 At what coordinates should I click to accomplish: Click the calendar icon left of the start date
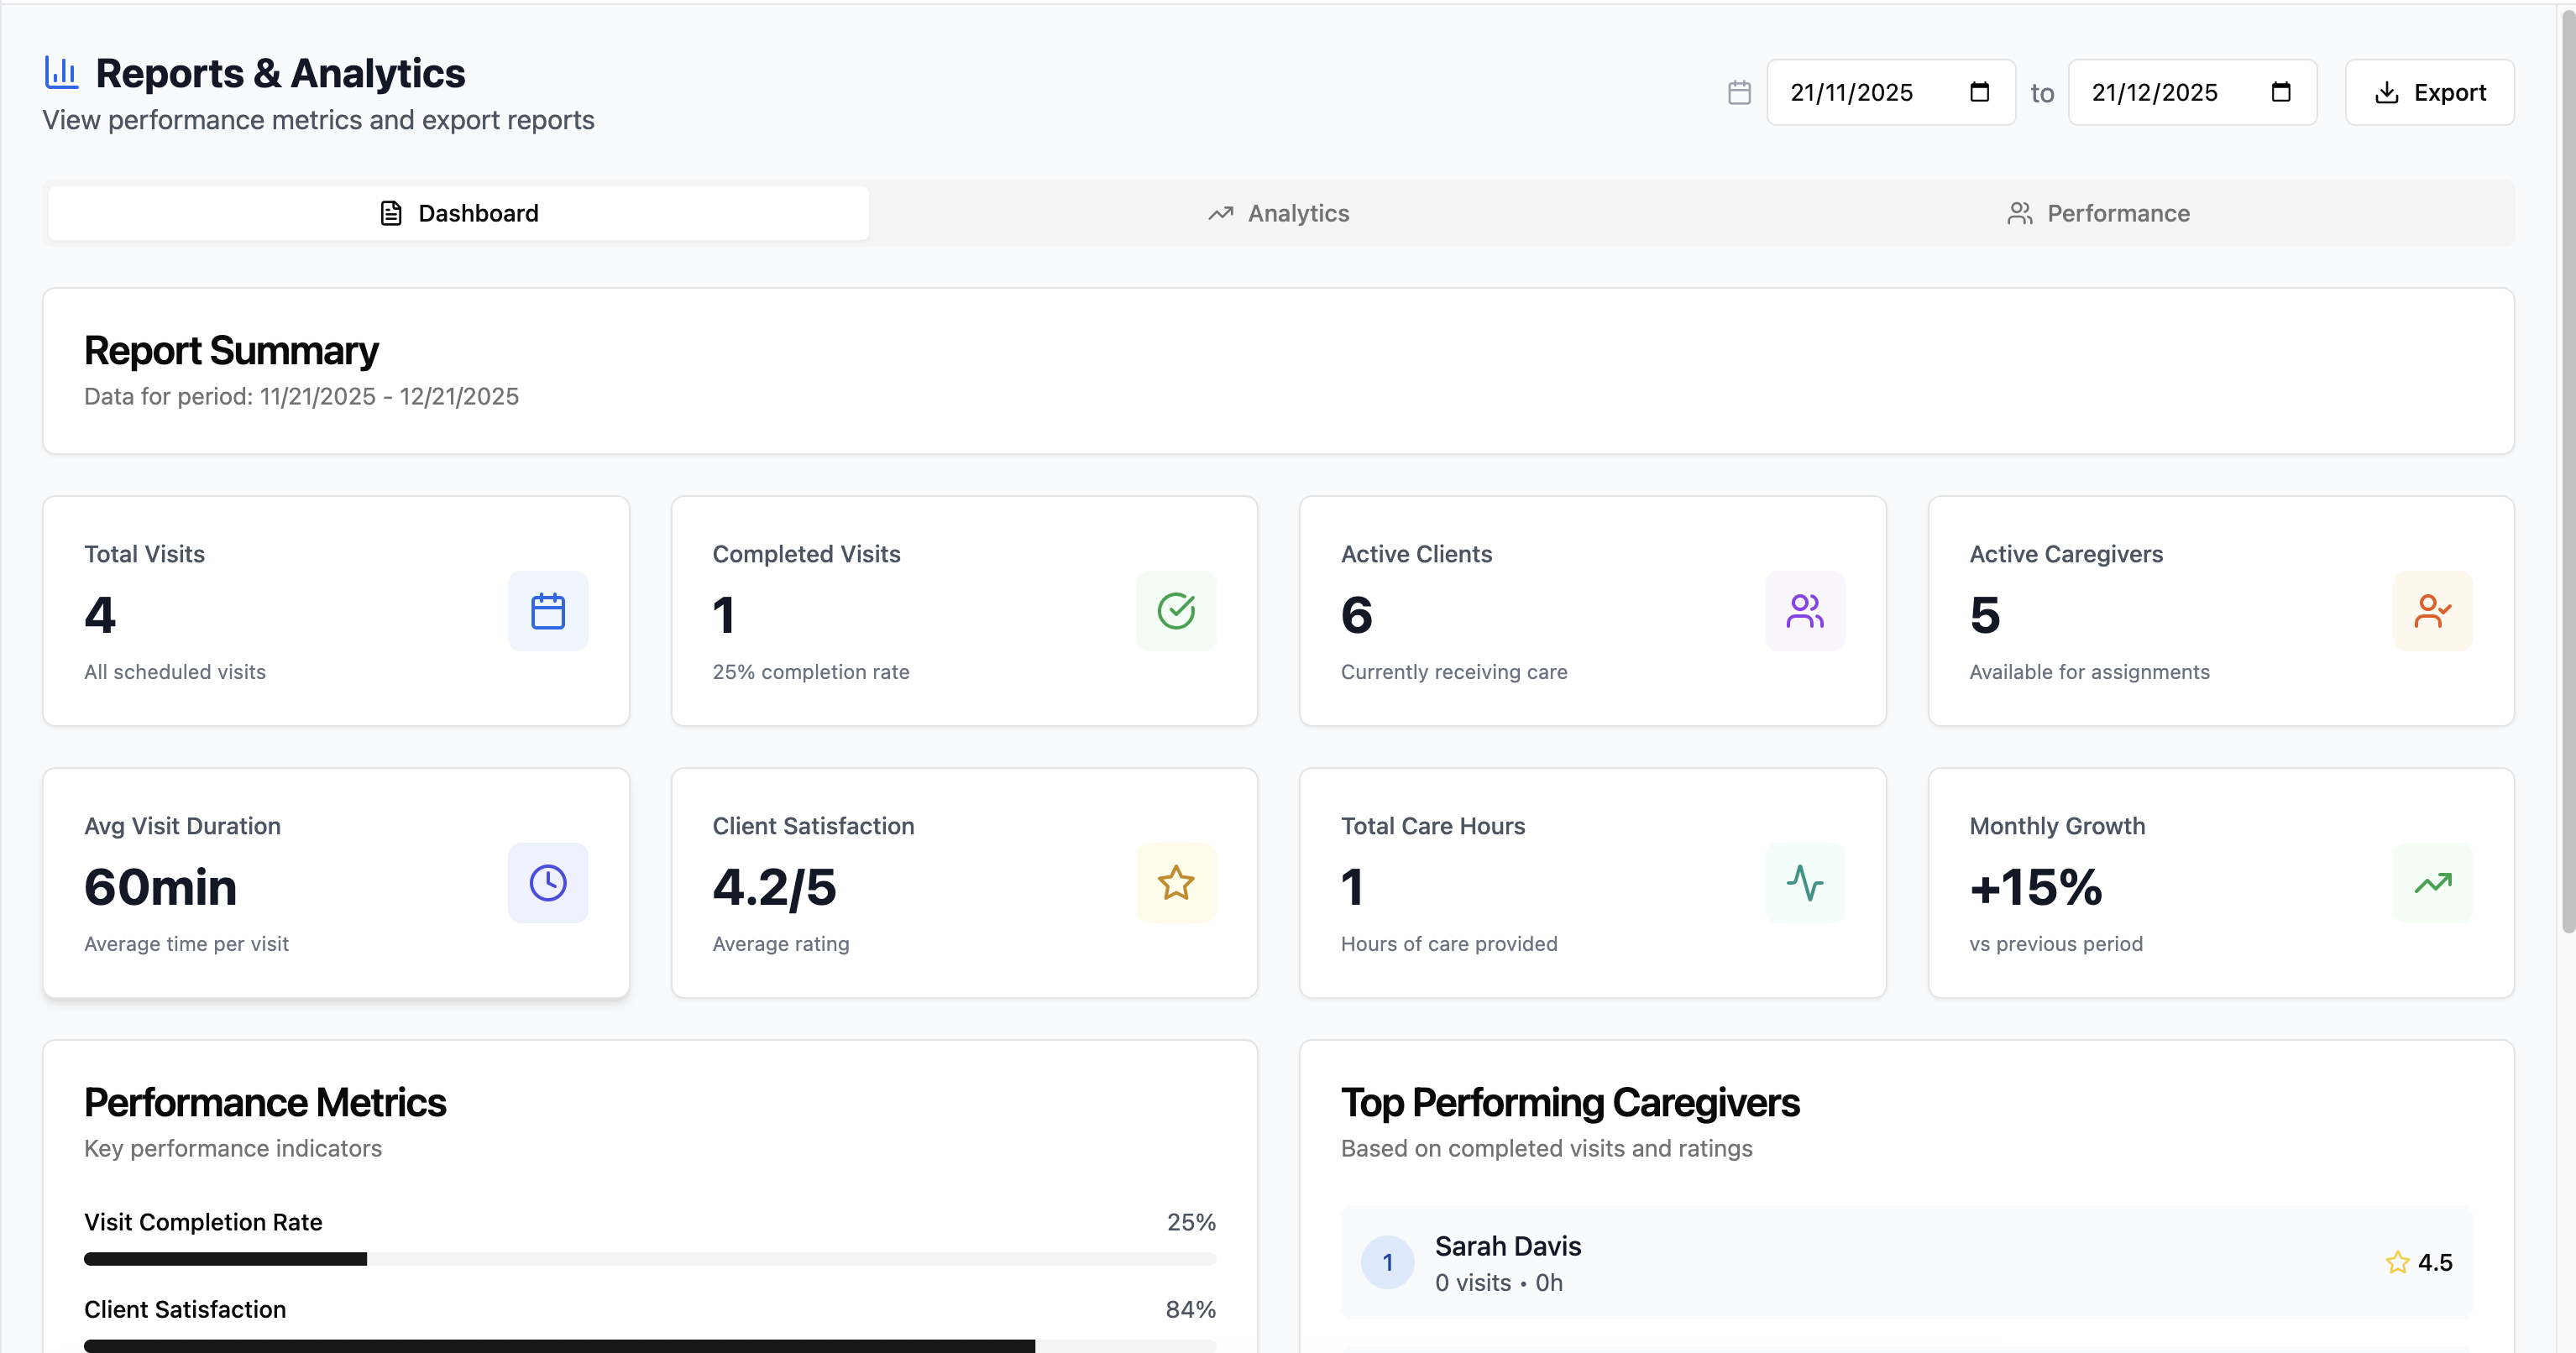[x=1739, y=92]
